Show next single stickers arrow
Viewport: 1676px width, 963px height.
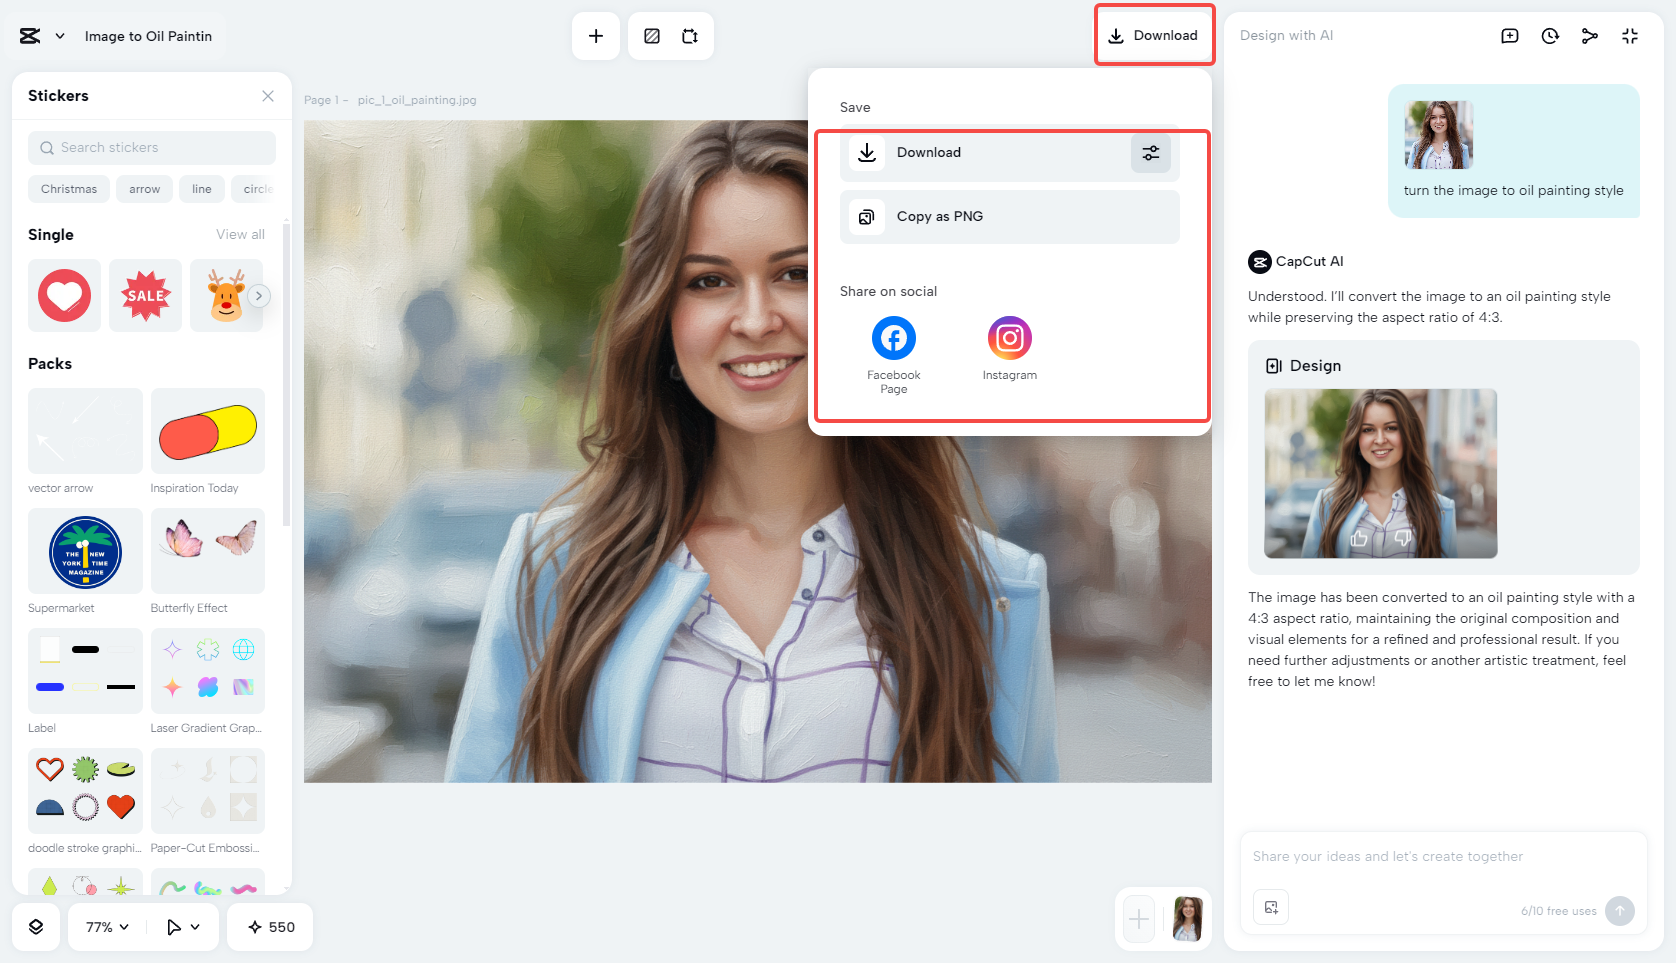pyautogui.click(x=259, y=296)
